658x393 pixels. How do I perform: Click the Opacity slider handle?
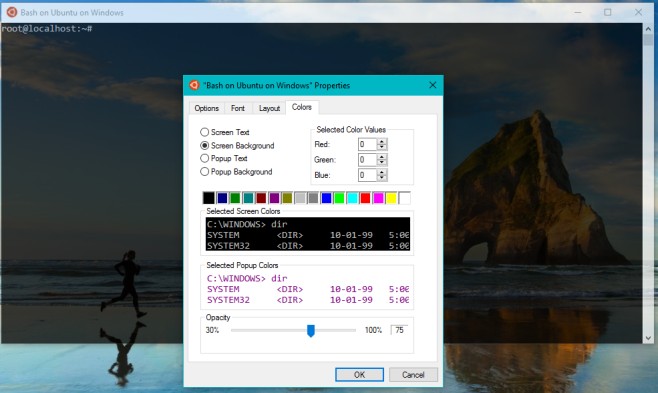coord(311,331)
